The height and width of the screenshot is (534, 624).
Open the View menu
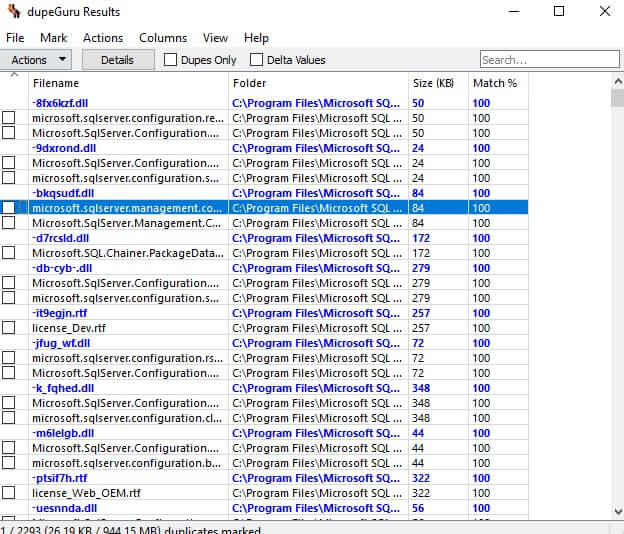215,37
